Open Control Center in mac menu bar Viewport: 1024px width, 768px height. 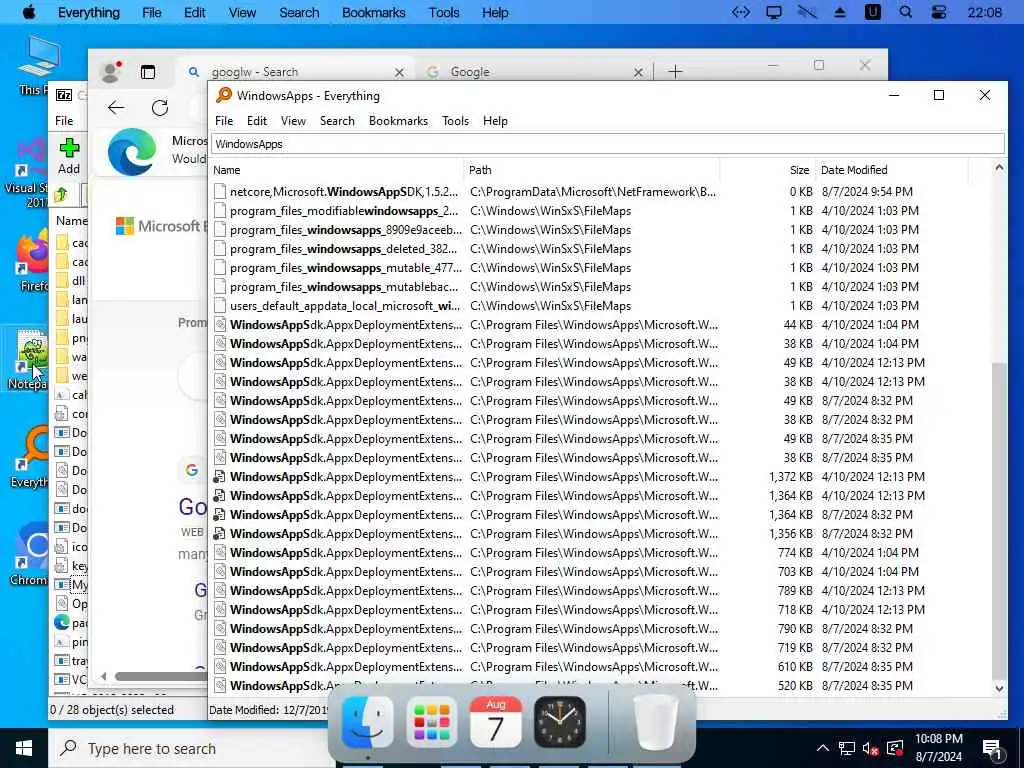coord(938,12)
